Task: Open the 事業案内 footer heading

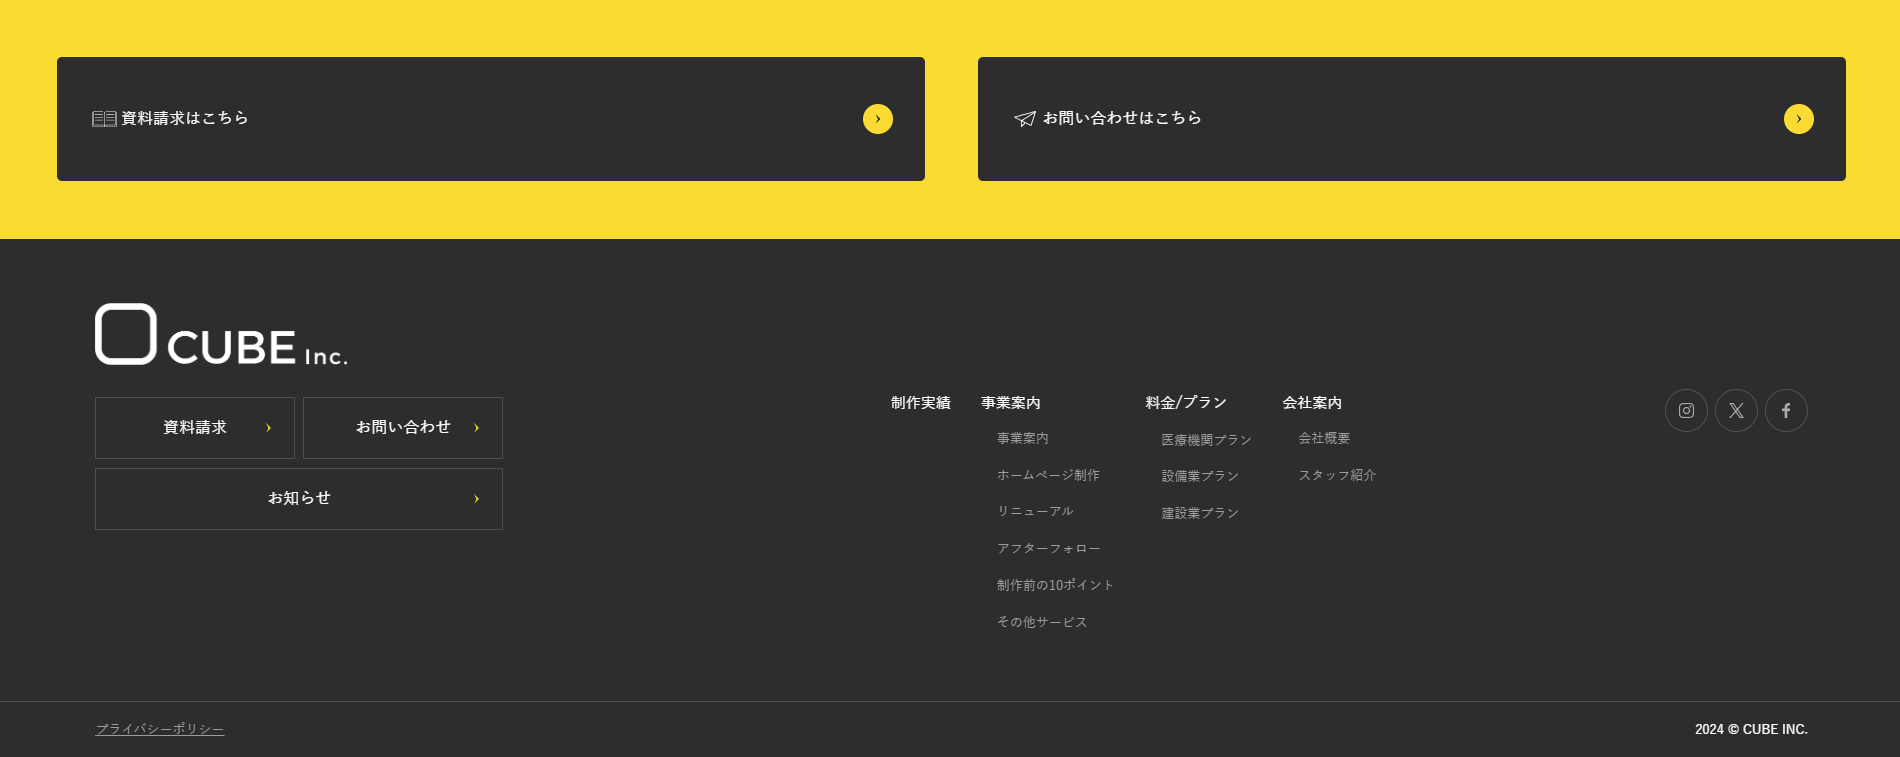Action: (1011, 403)
